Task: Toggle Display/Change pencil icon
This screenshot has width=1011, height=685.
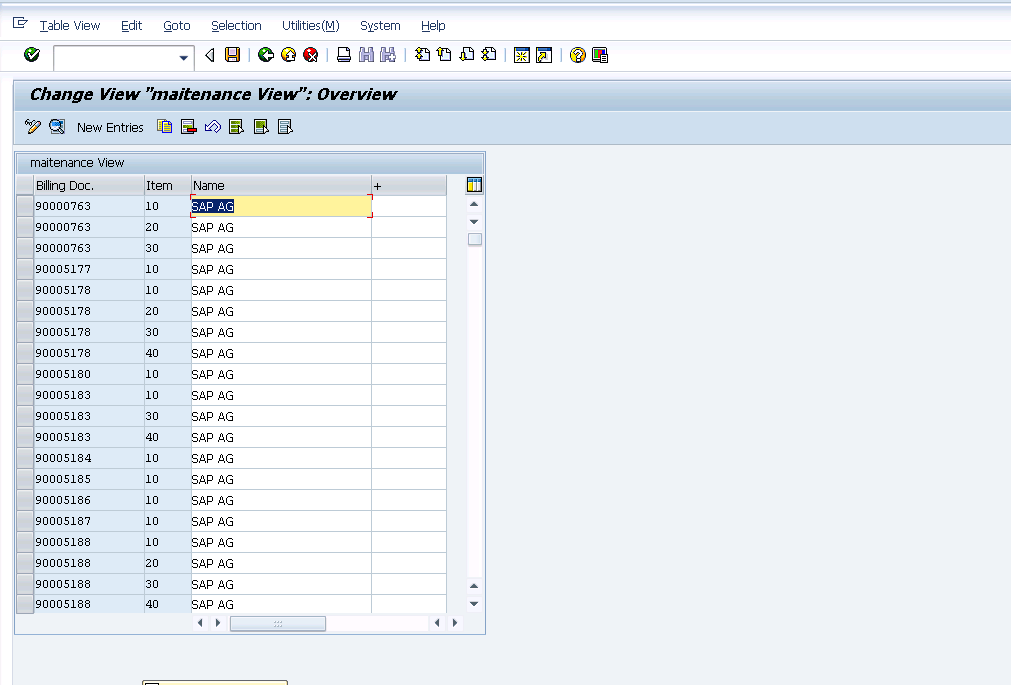Action: 33,126
